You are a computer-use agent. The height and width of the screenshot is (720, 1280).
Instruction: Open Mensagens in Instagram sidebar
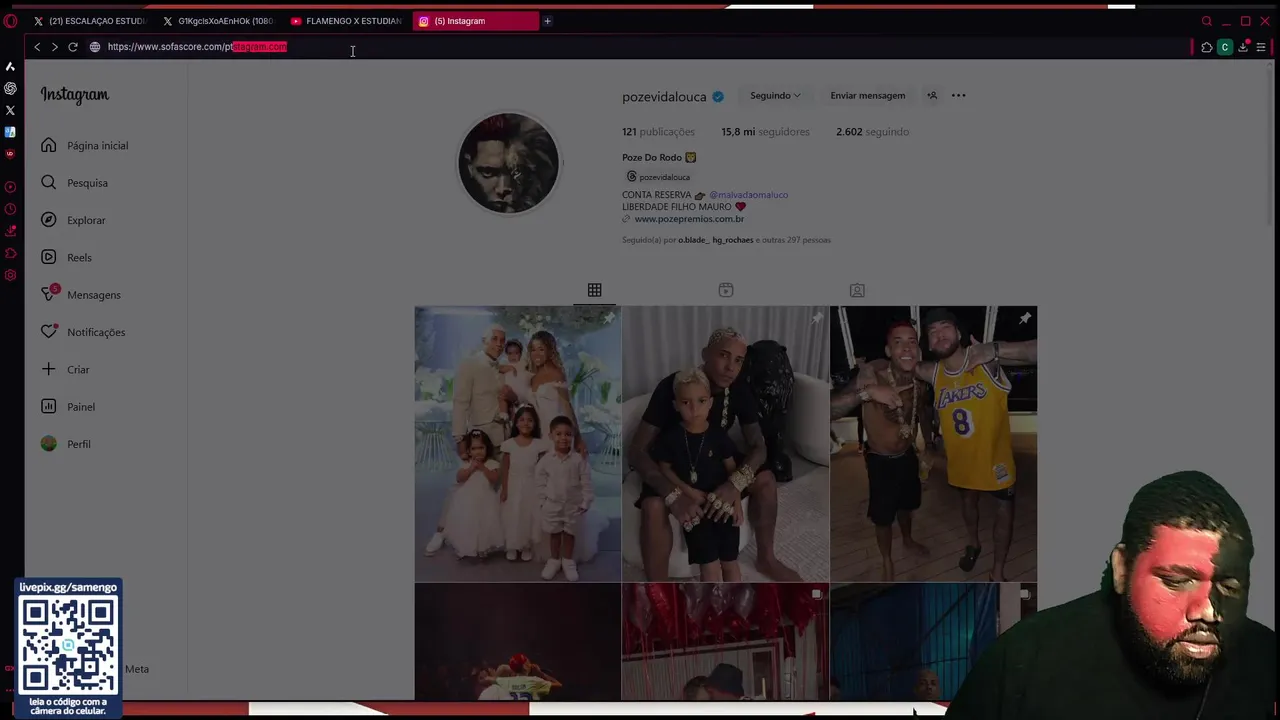[81, 295]
